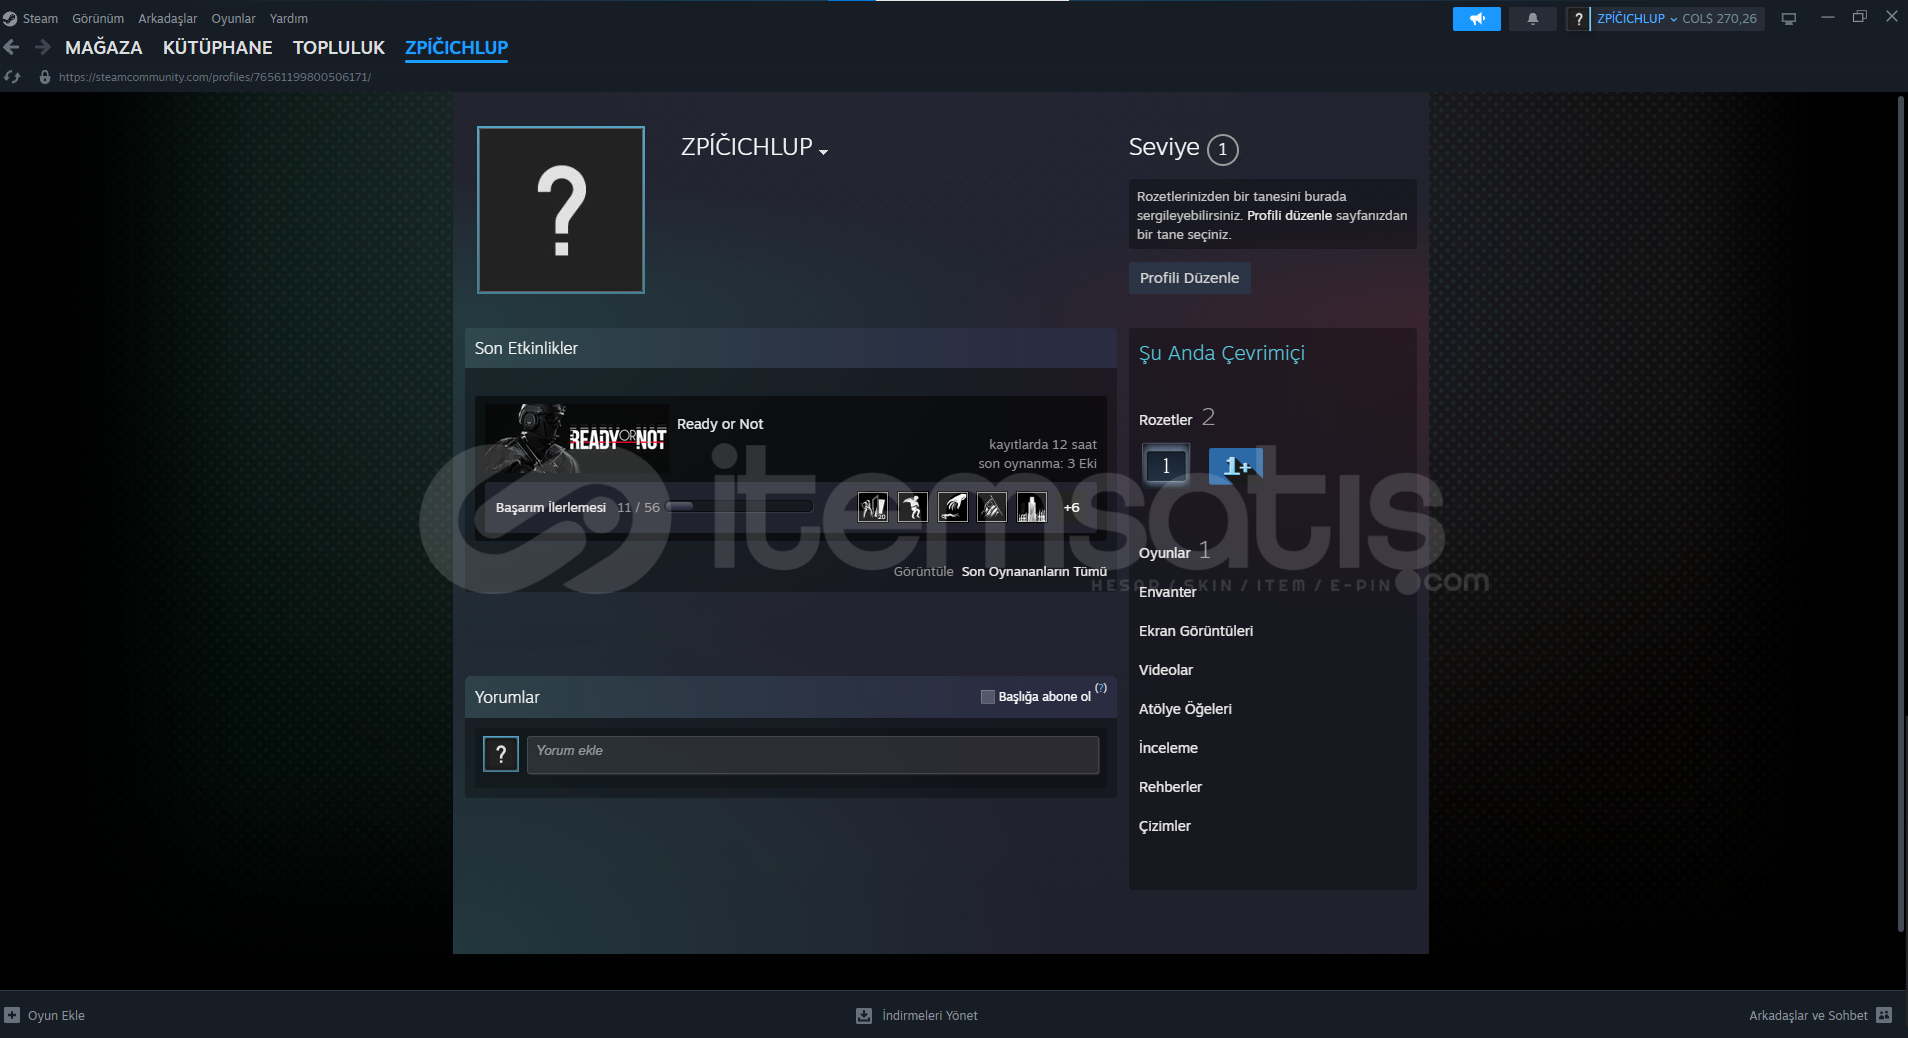This screenshot has width=1908, height=1038.
Task: Click the Seviye level 1 circle badge
Action: (x=1222, y=149)
